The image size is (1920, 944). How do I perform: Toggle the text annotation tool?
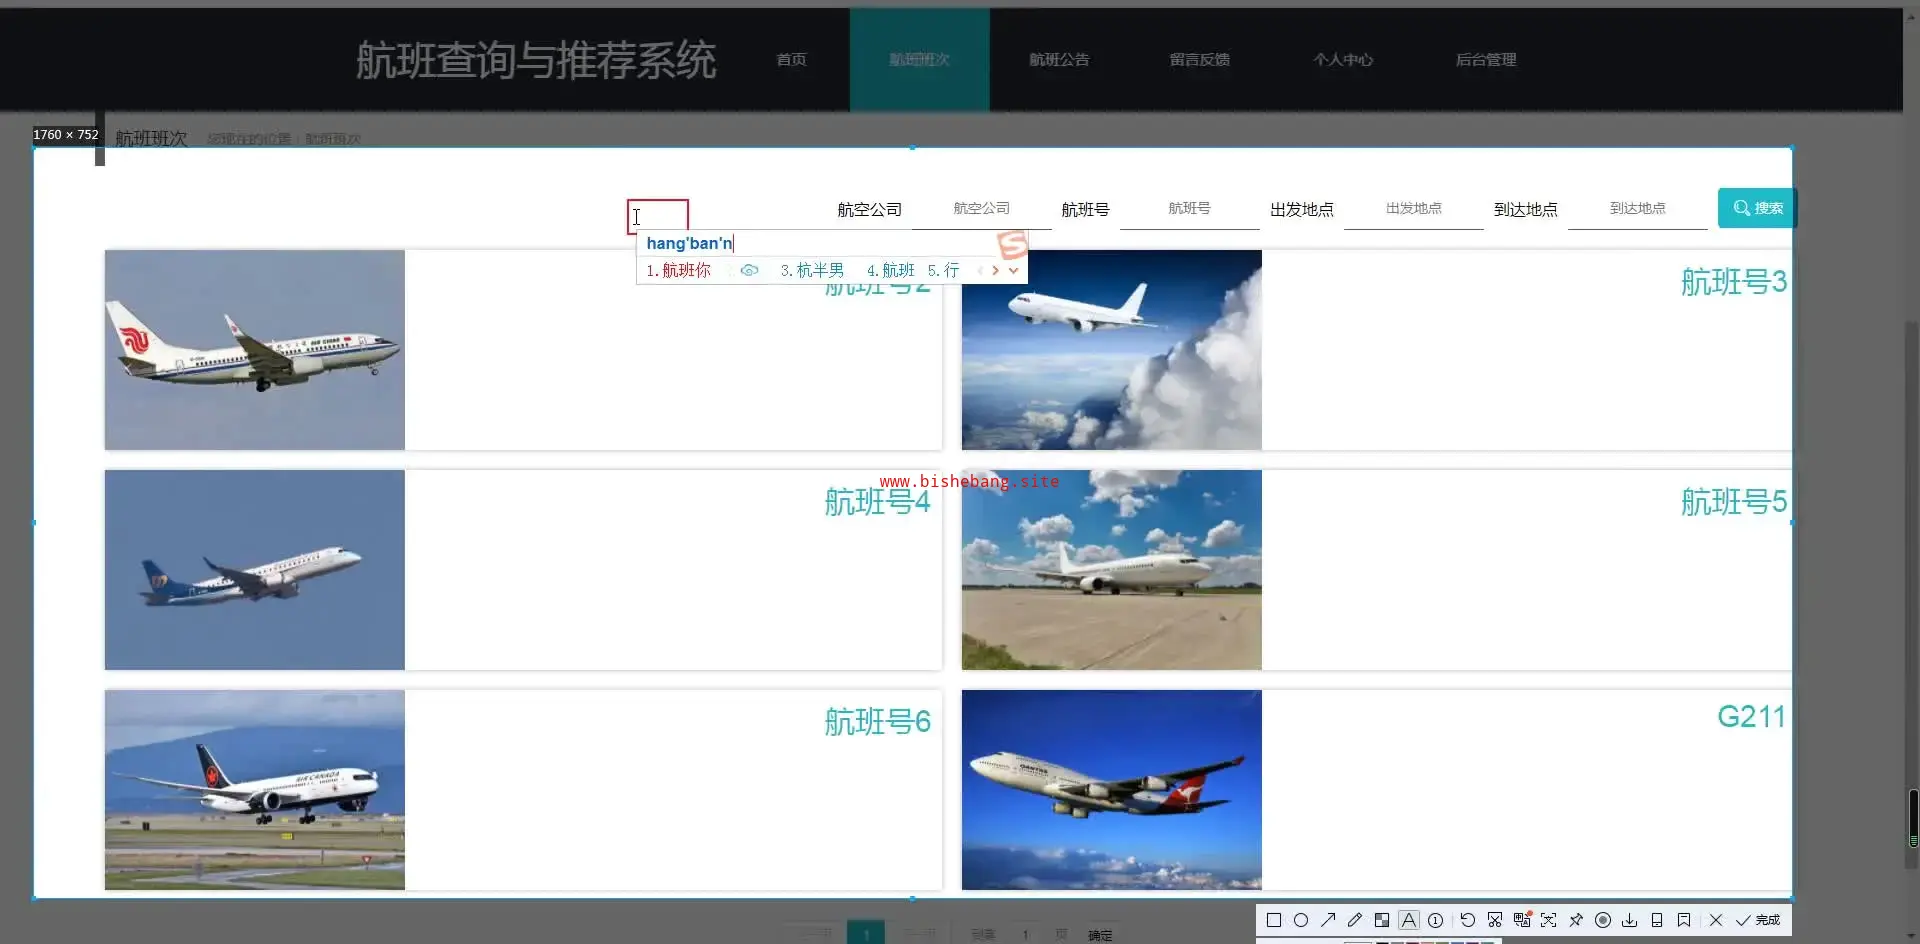1409,920
